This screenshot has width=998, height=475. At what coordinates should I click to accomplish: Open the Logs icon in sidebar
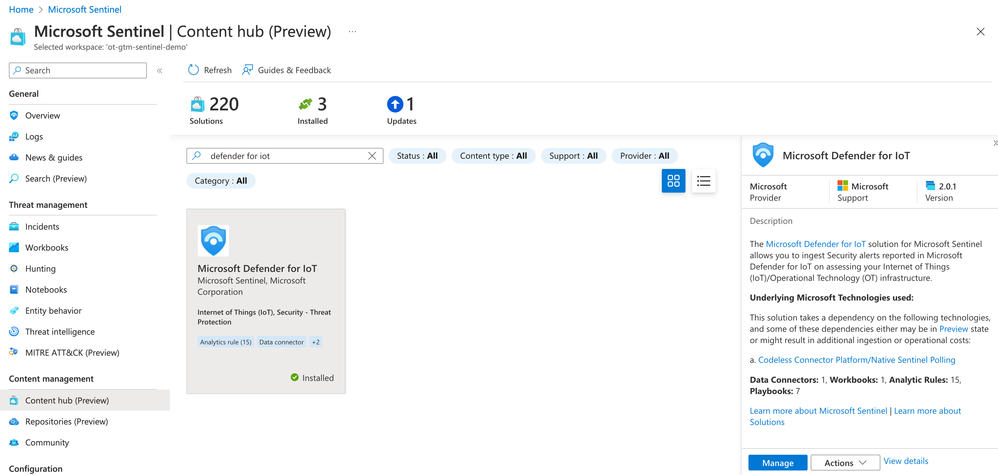click(x=14, y=137)
